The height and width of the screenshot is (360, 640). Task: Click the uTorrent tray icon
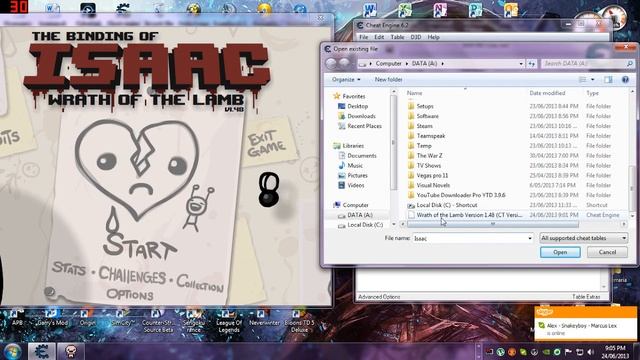click(x=500, y=352)
